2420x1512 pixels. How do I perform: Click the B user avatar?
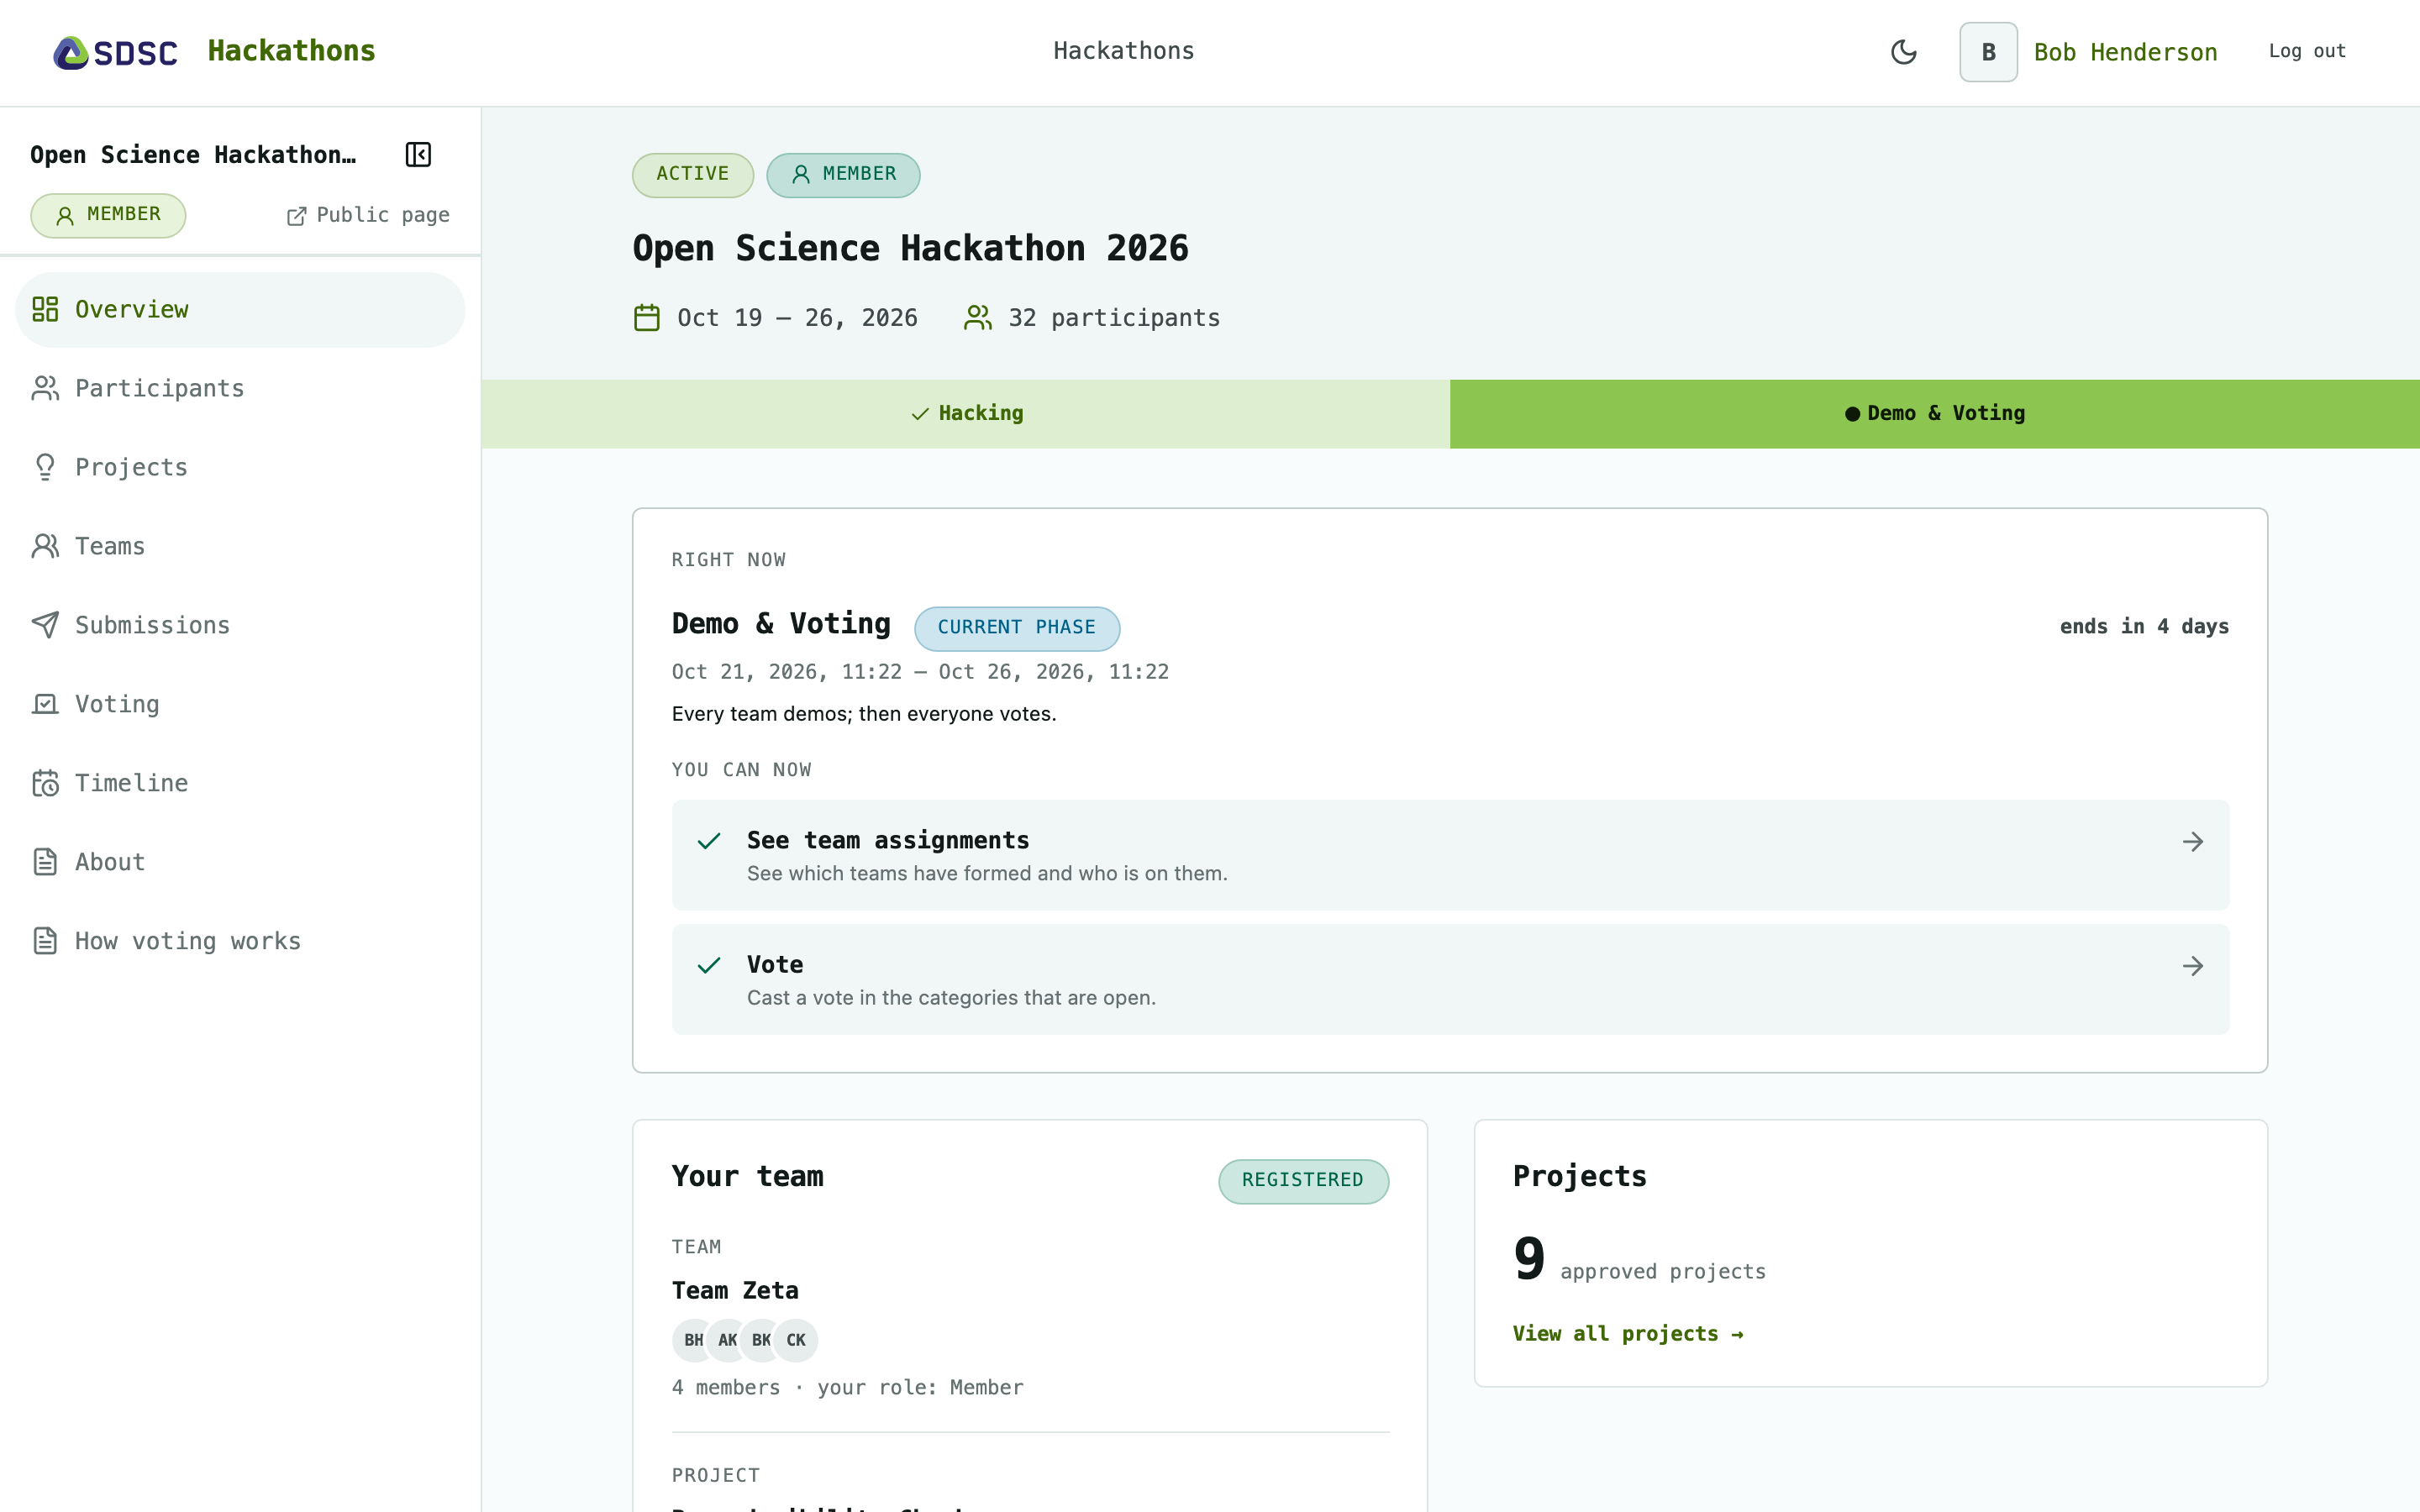(x=1988, y=52)
